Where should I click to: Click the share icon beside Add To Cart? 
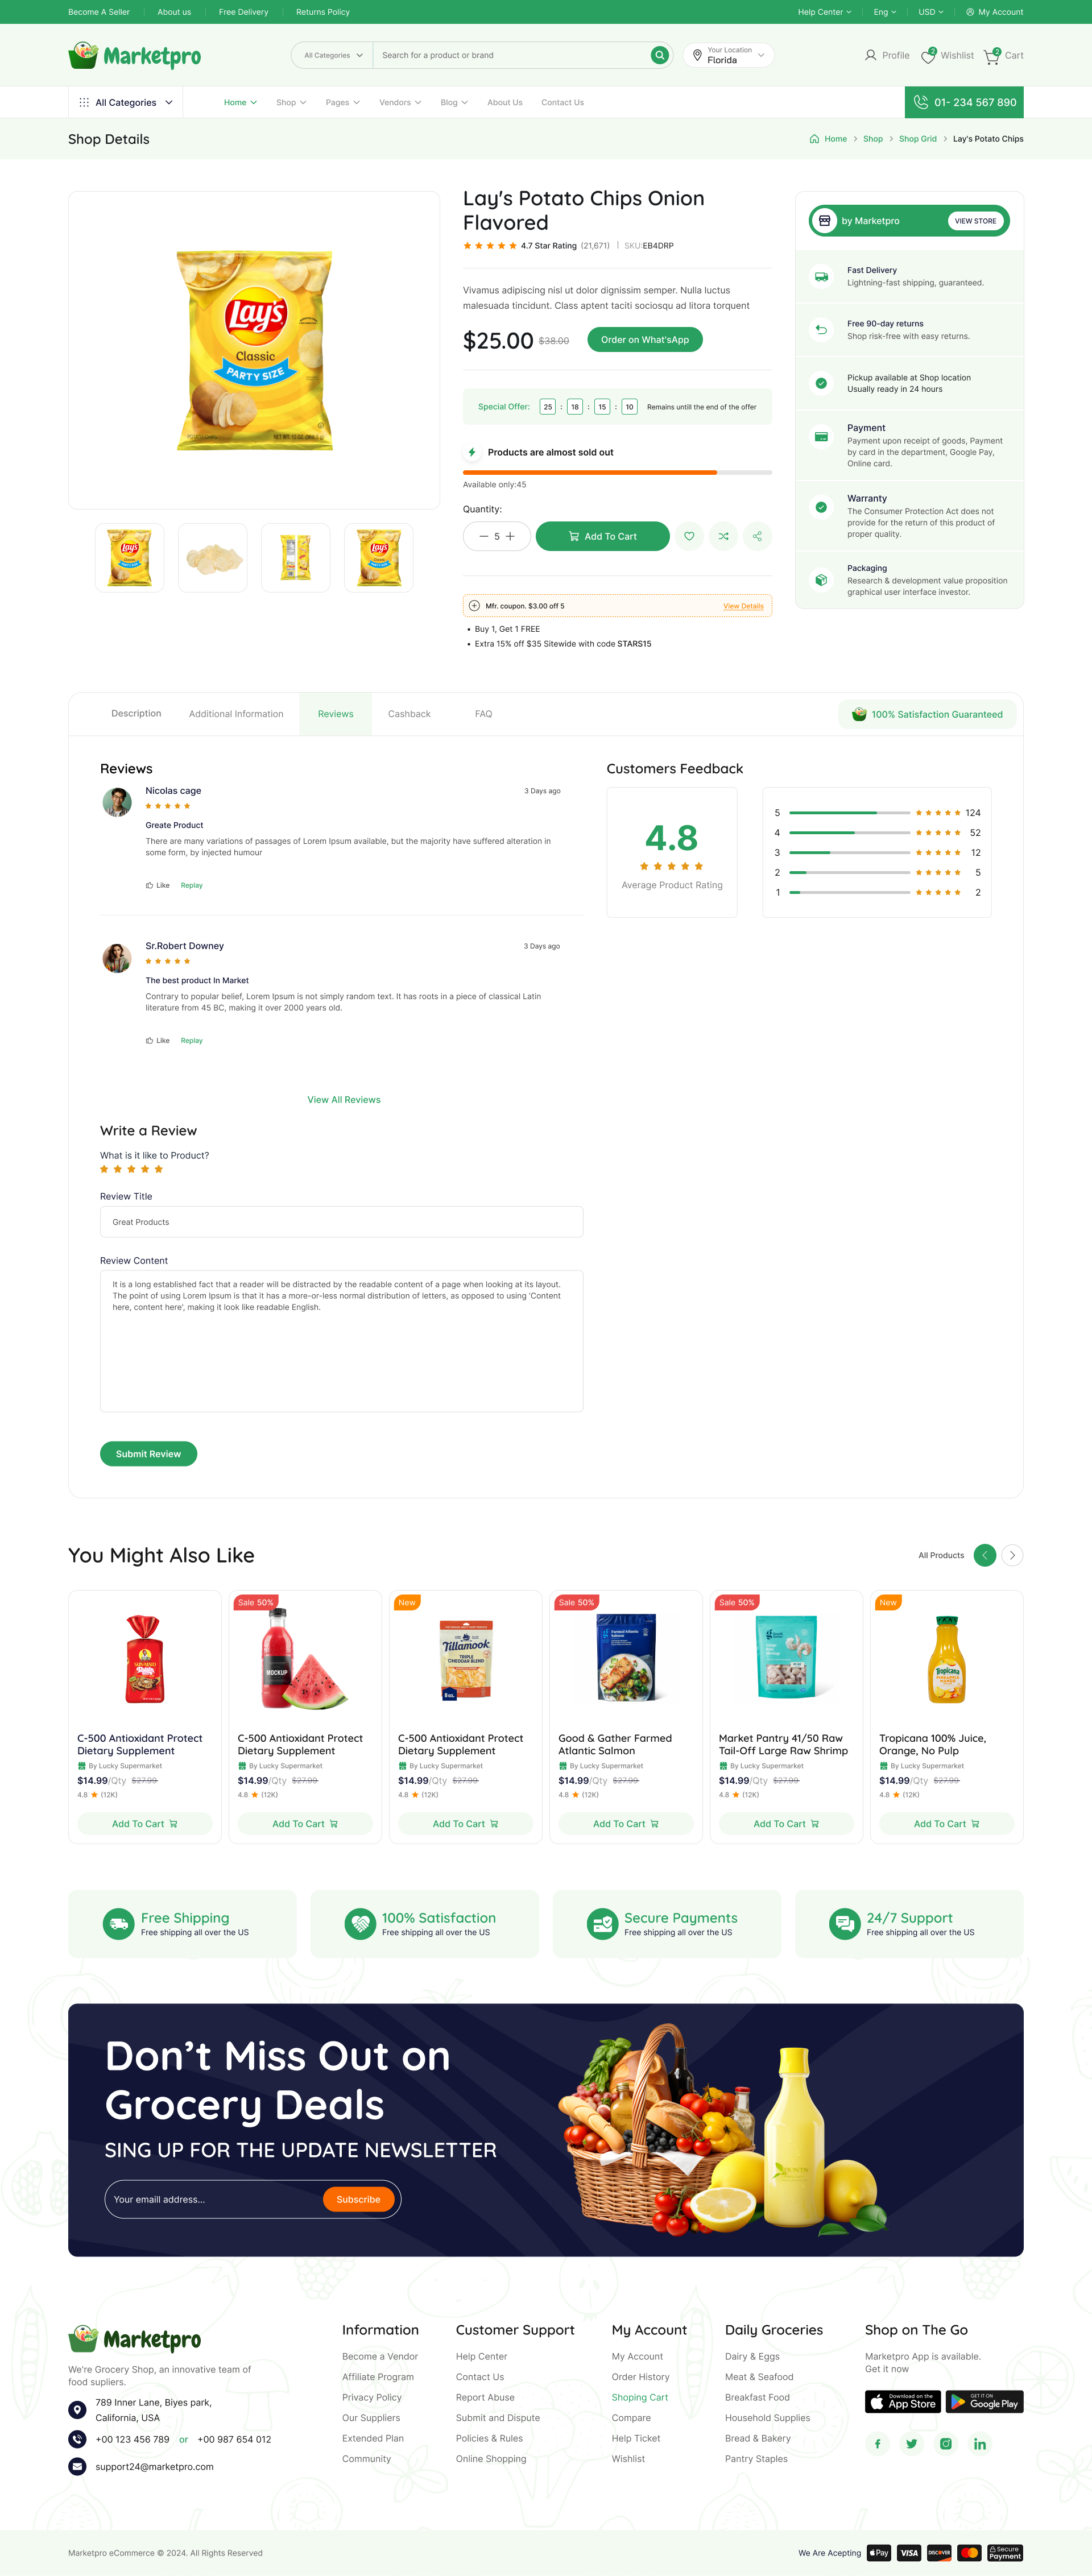pyautogui.click(x=757, y=537)
